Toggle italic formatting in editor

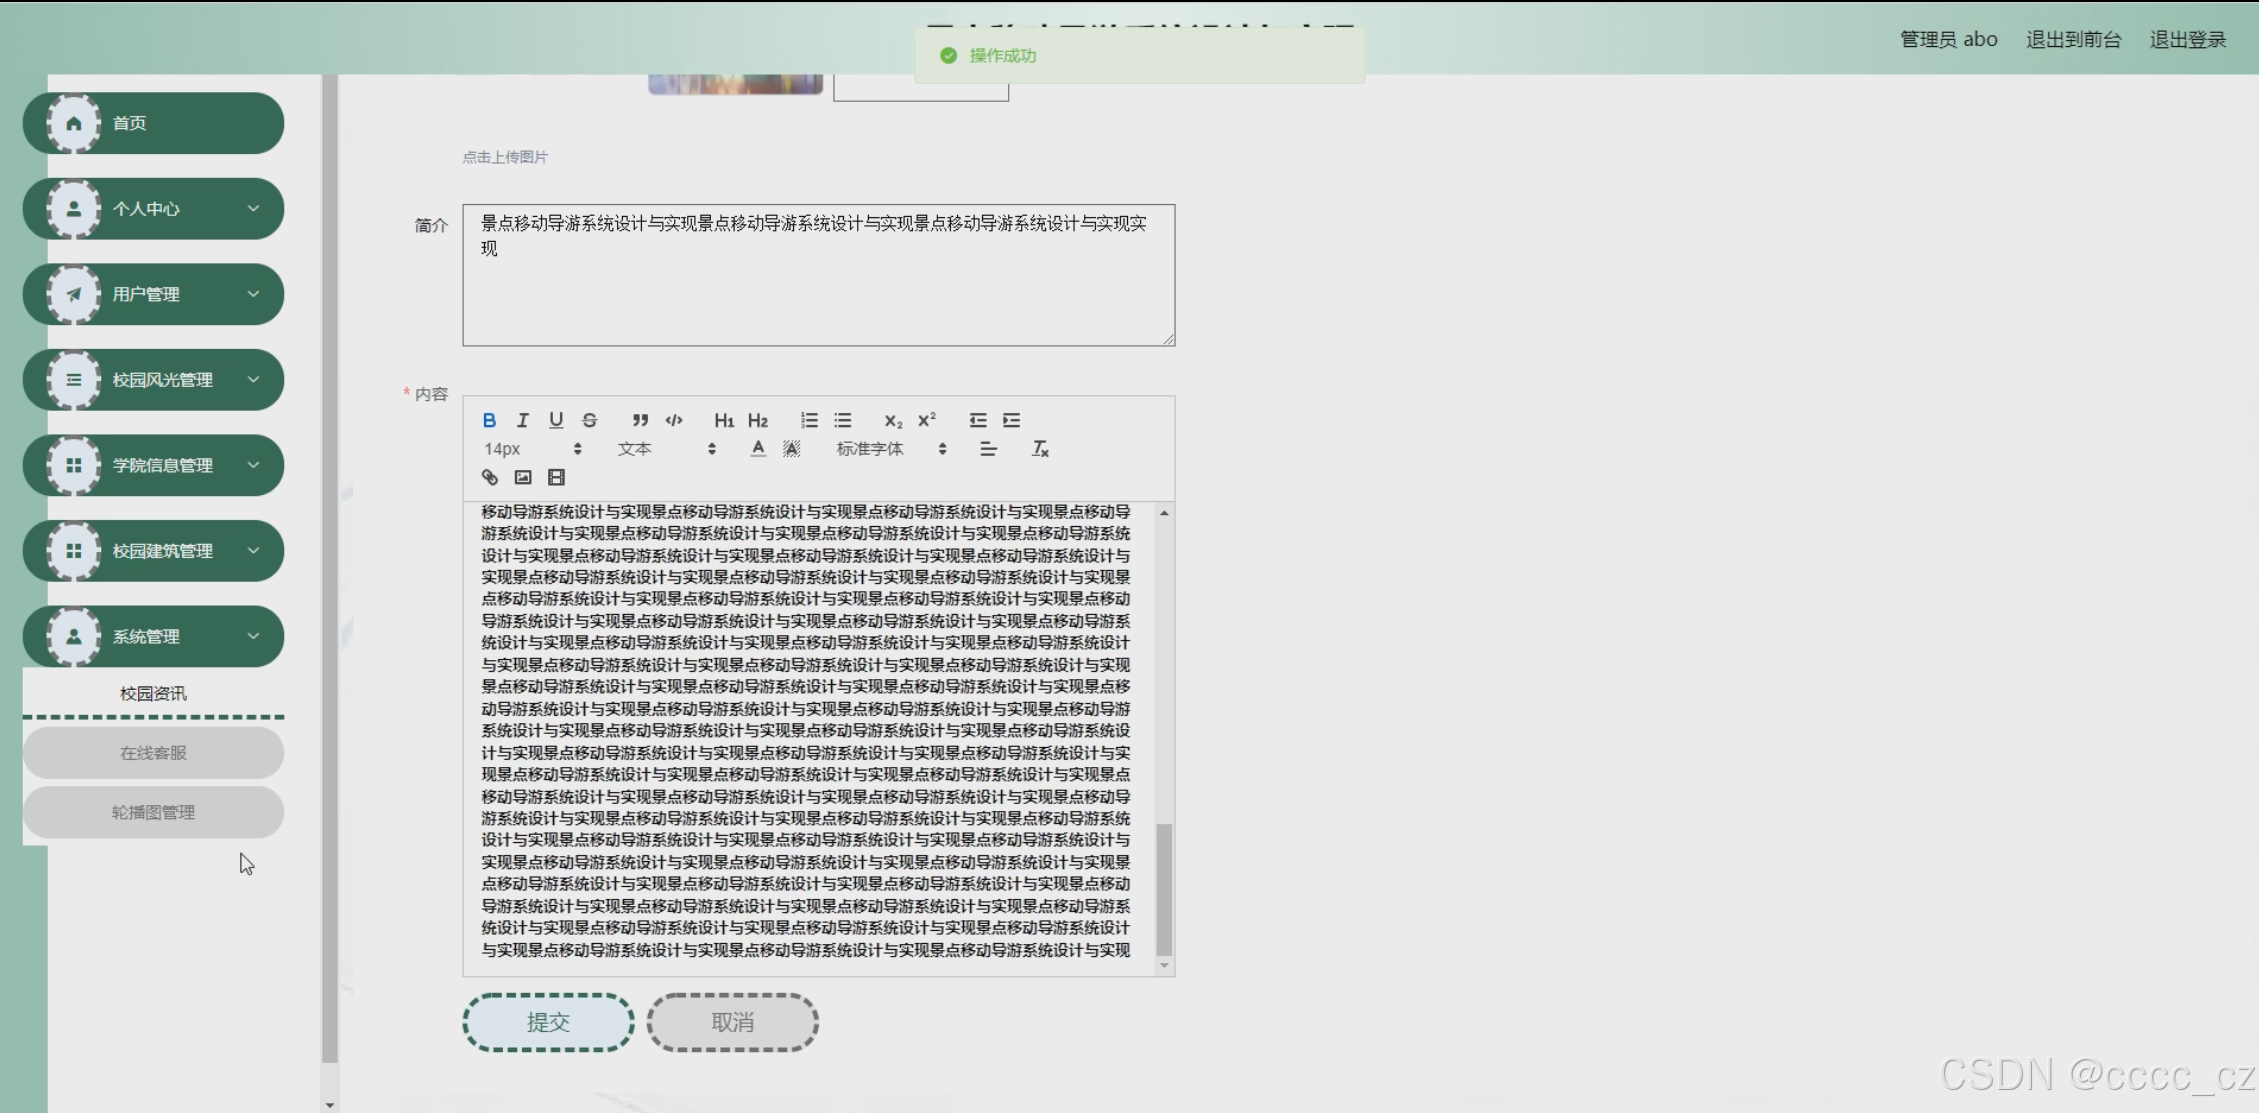[522, 420]
